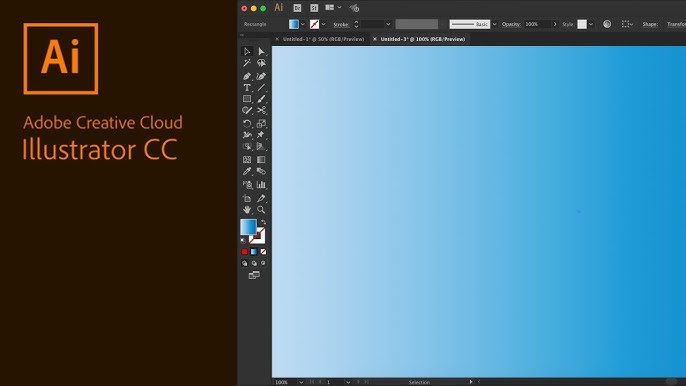This screenshot has height=386, width=686.
Task: Click the Shape label link
Action: tap(650, 24)
